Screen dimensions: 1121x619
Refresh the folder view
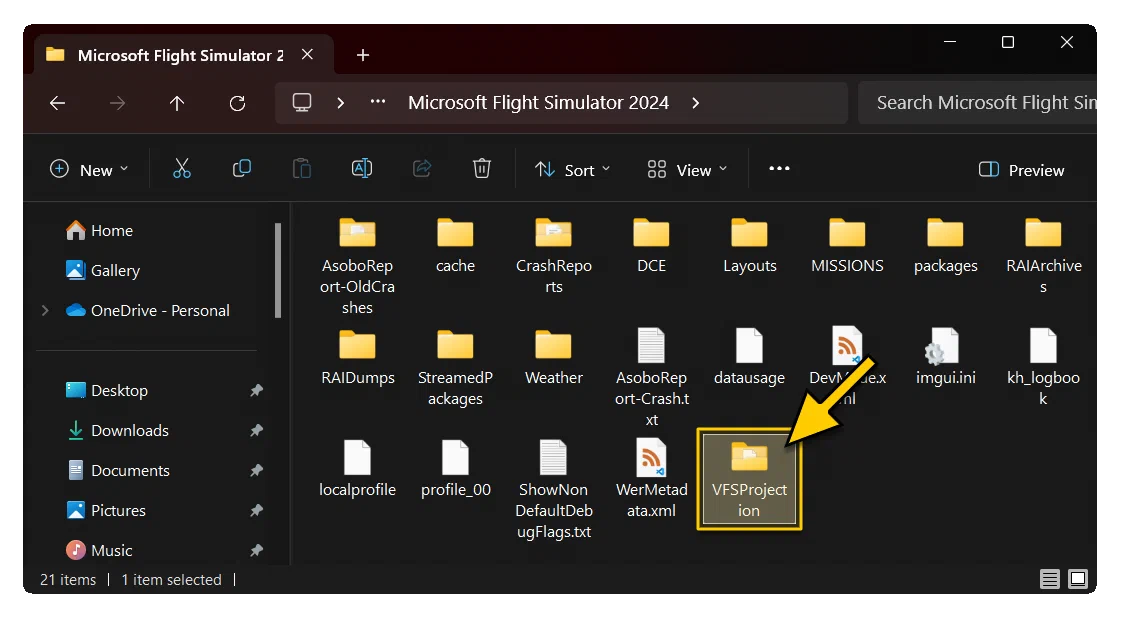pyautogui.click(x=237, y=103)
